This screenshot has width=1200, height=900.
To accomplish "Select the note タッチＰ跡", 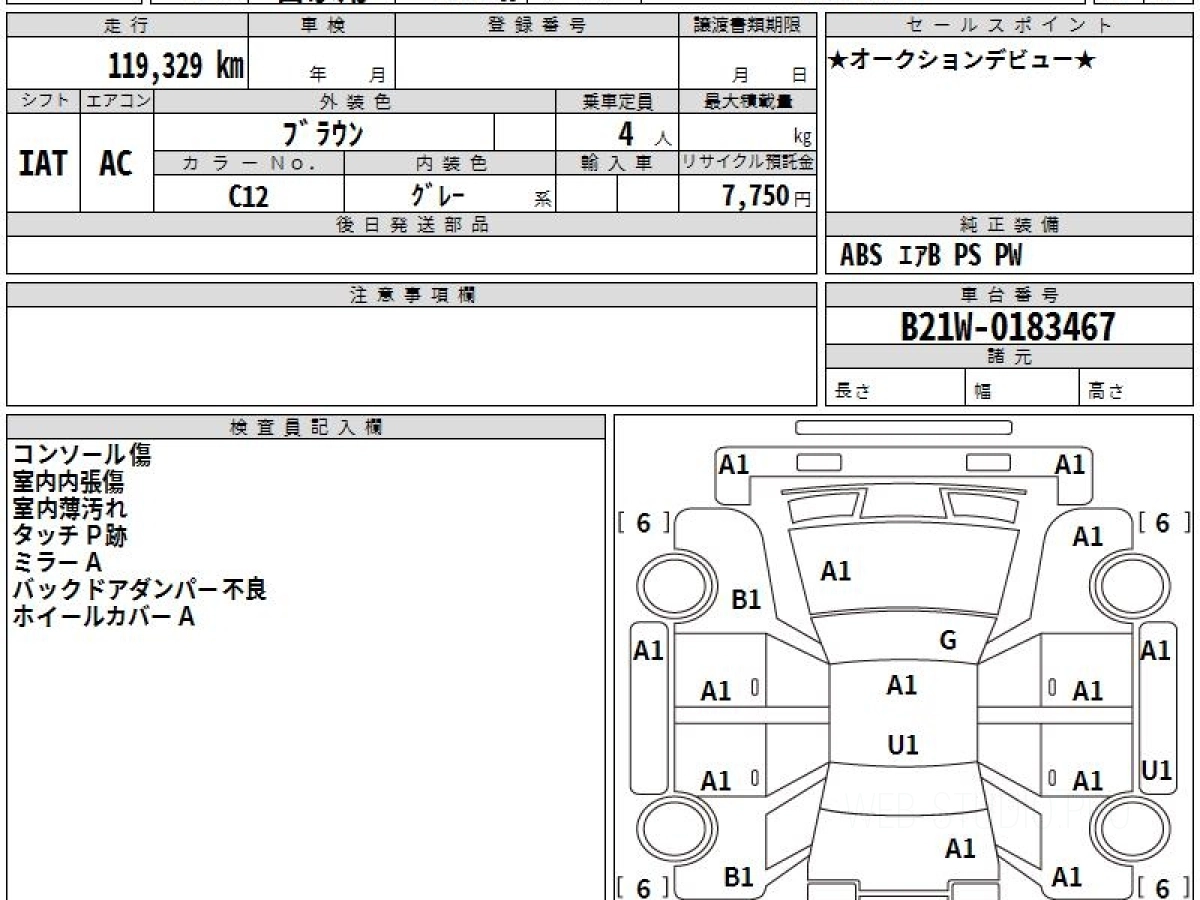I will [x=69, y=535].
